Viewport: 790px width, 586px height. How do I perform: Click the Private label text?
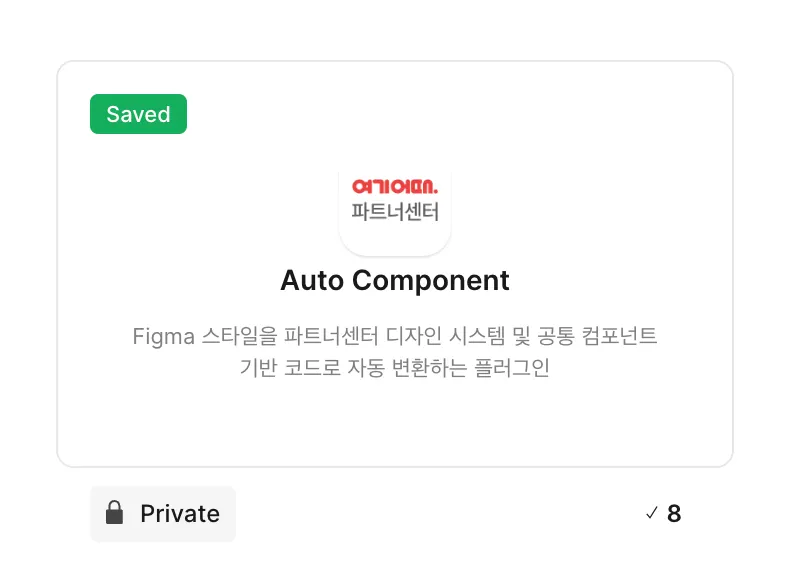coord(180,514)
